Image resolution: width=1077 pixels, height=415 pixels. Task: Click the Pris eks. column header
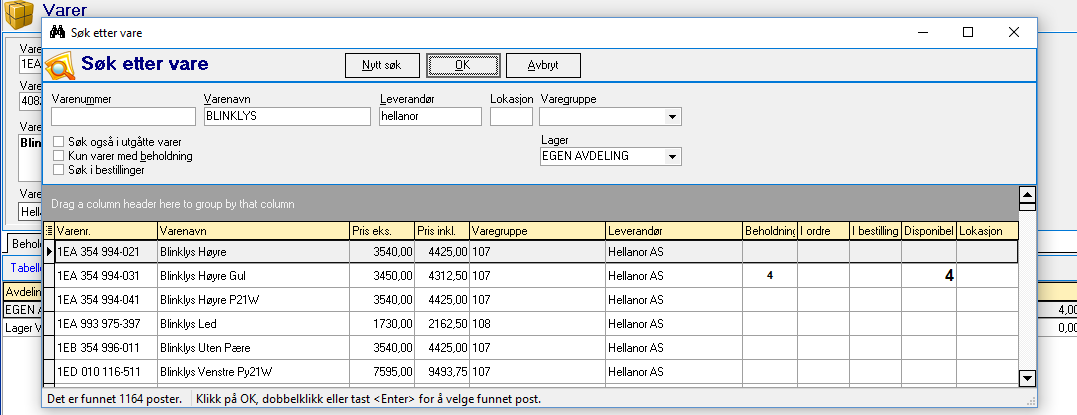tap(381, 231)
